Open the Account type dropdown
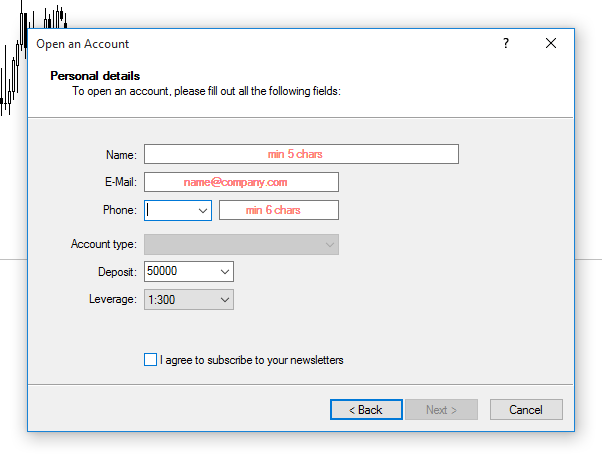Image resolution: width=602 pixels, height=458 pixels. click(241, 245)
